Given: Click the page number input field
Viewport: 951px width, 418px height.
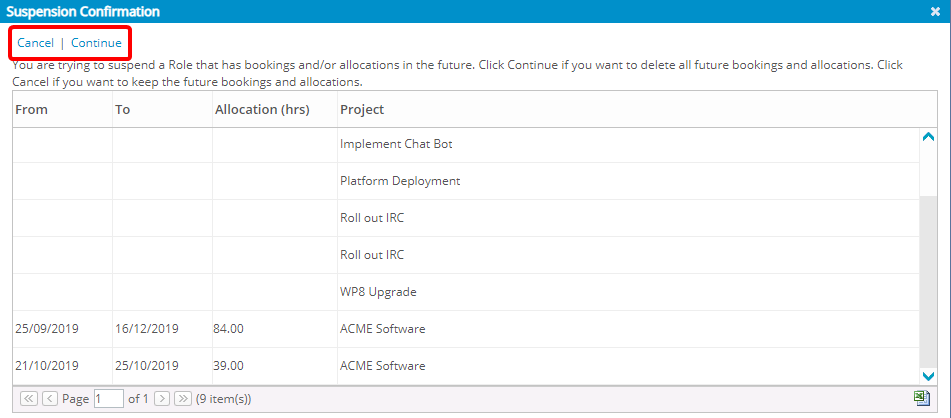Looking at the screenshot, I should pos(109,399).
